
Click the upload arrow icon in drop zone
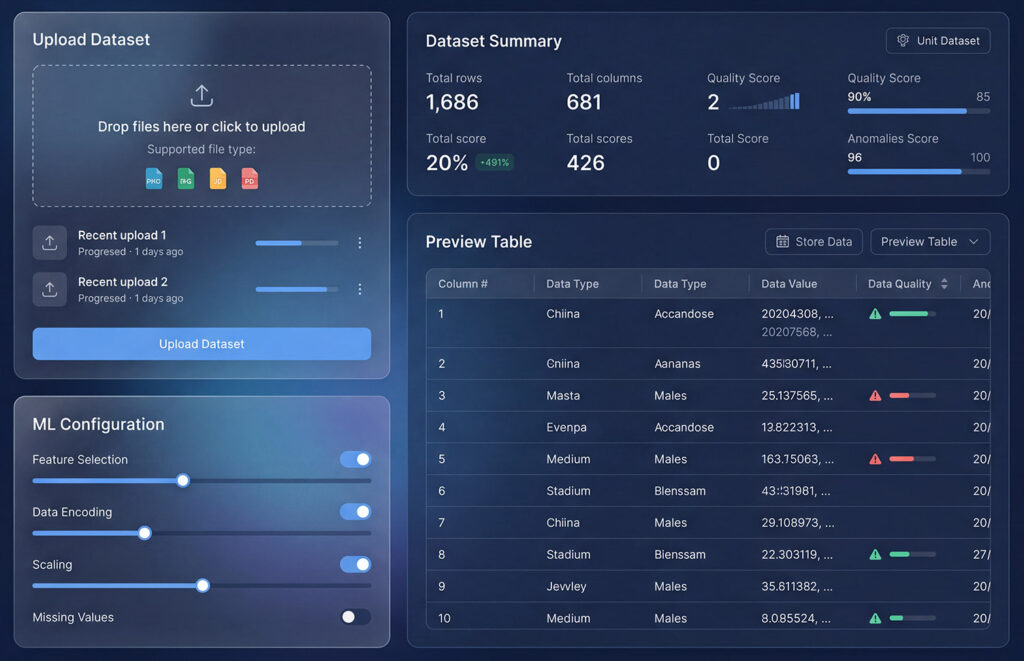click(x=202, y=95)
